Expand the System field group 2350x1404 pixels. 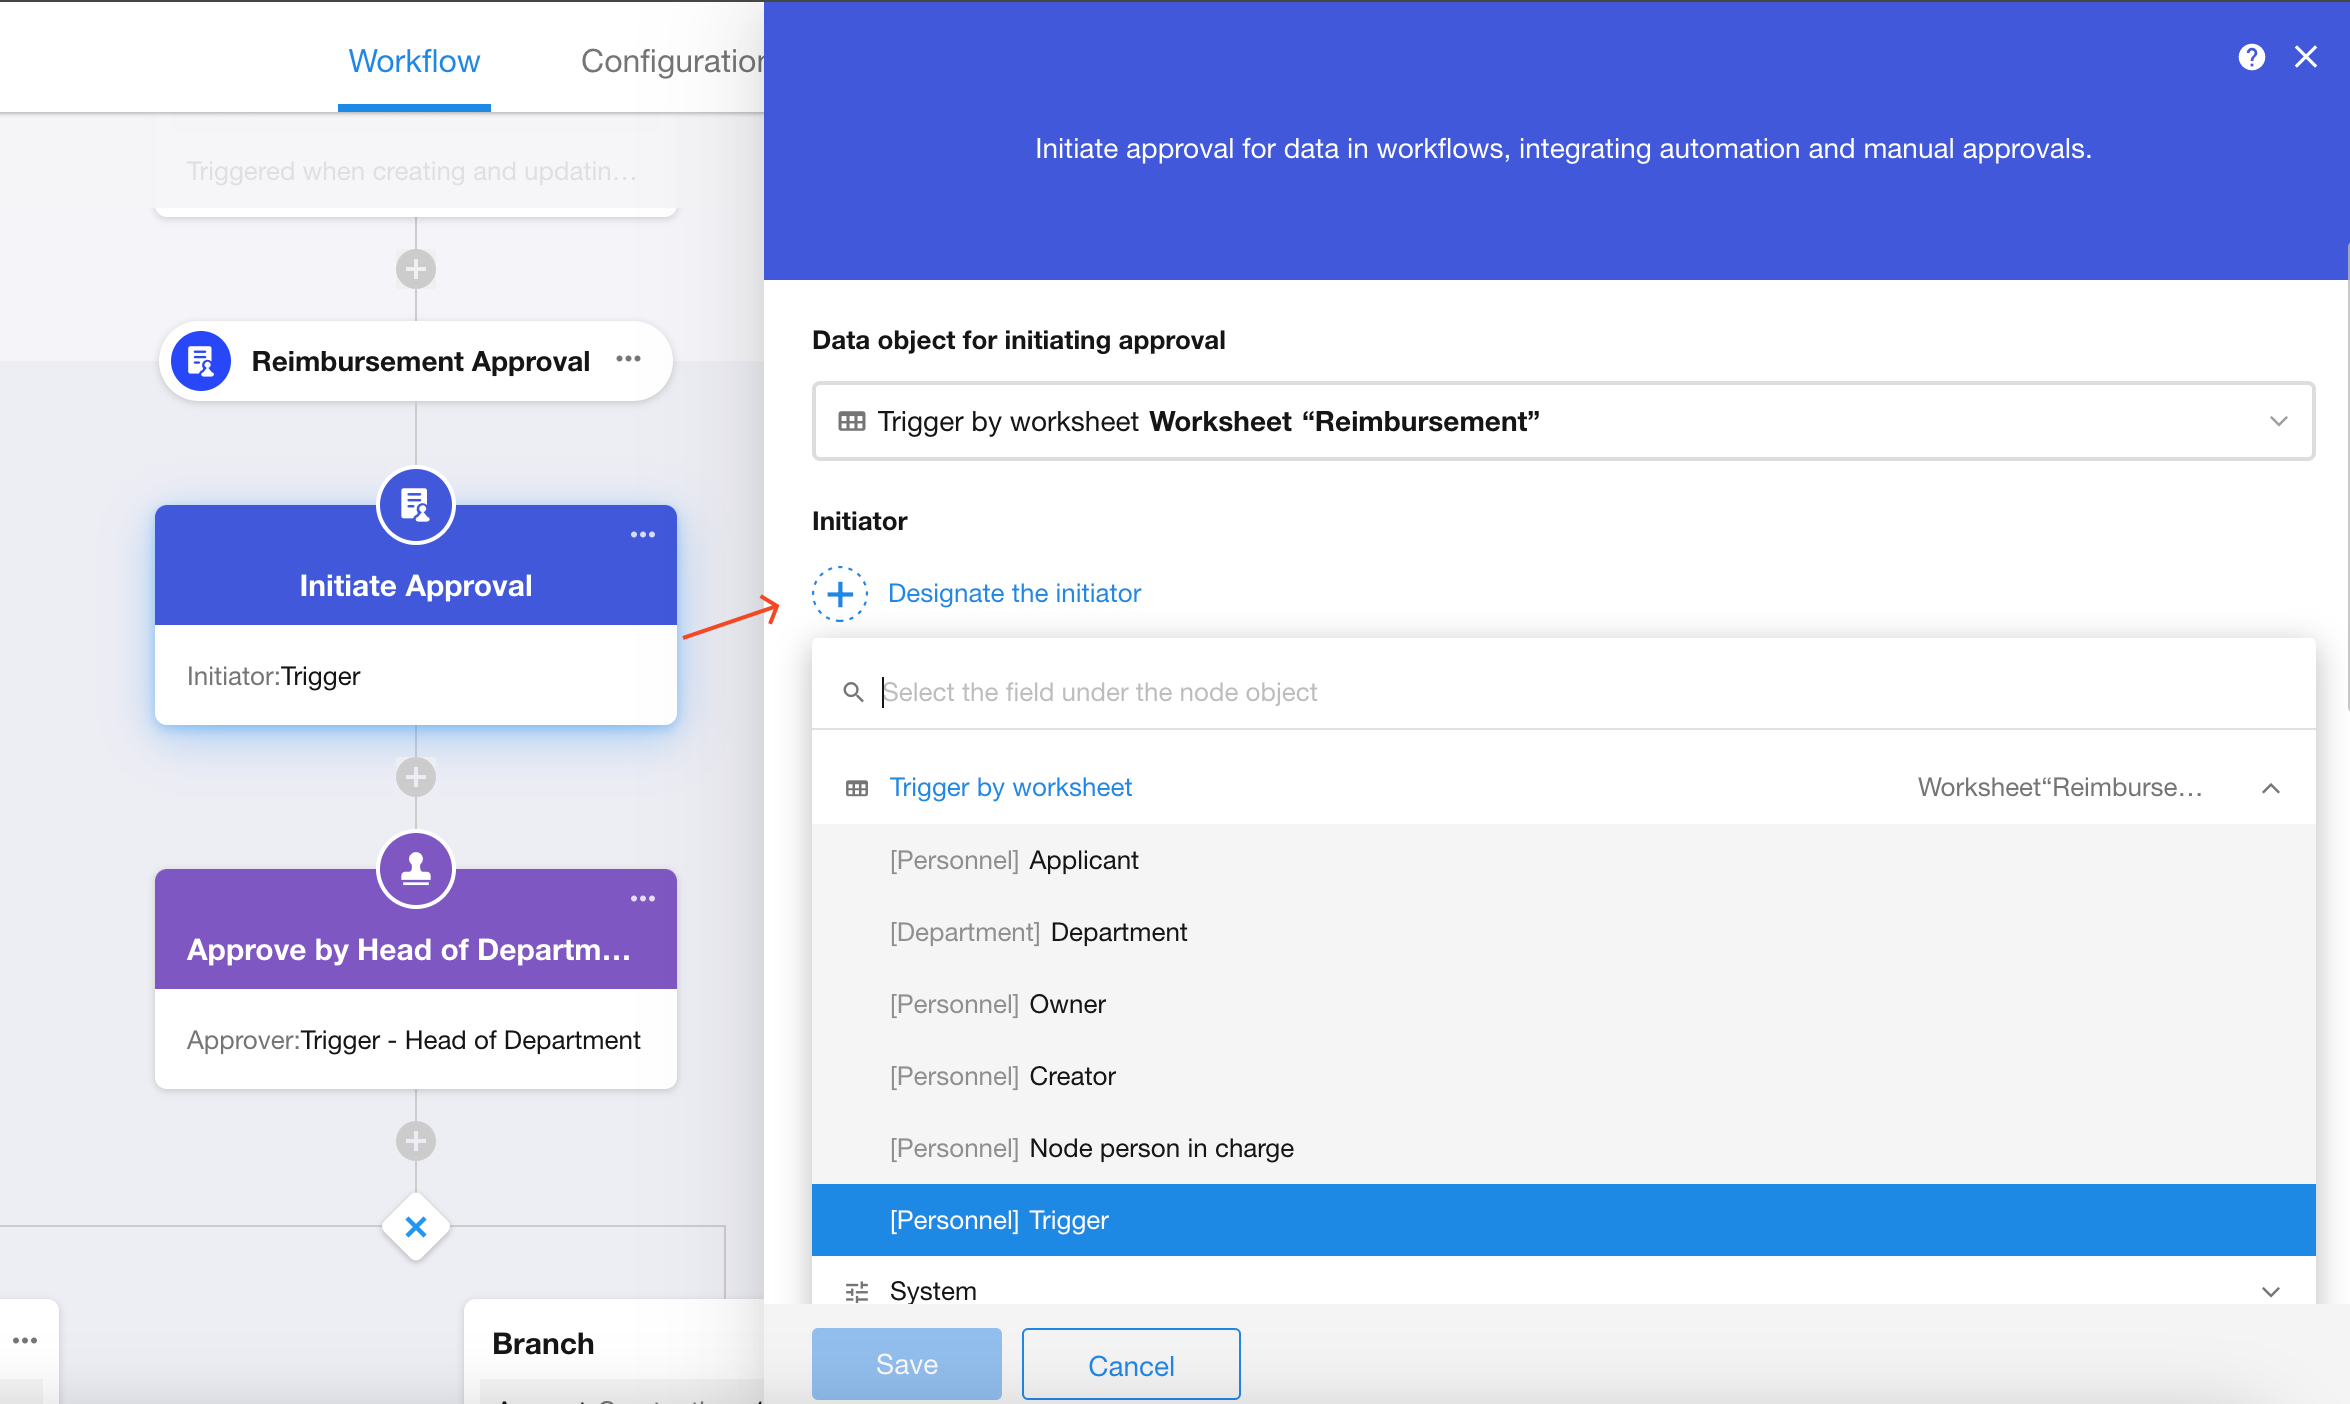tap(2270, 1291)
